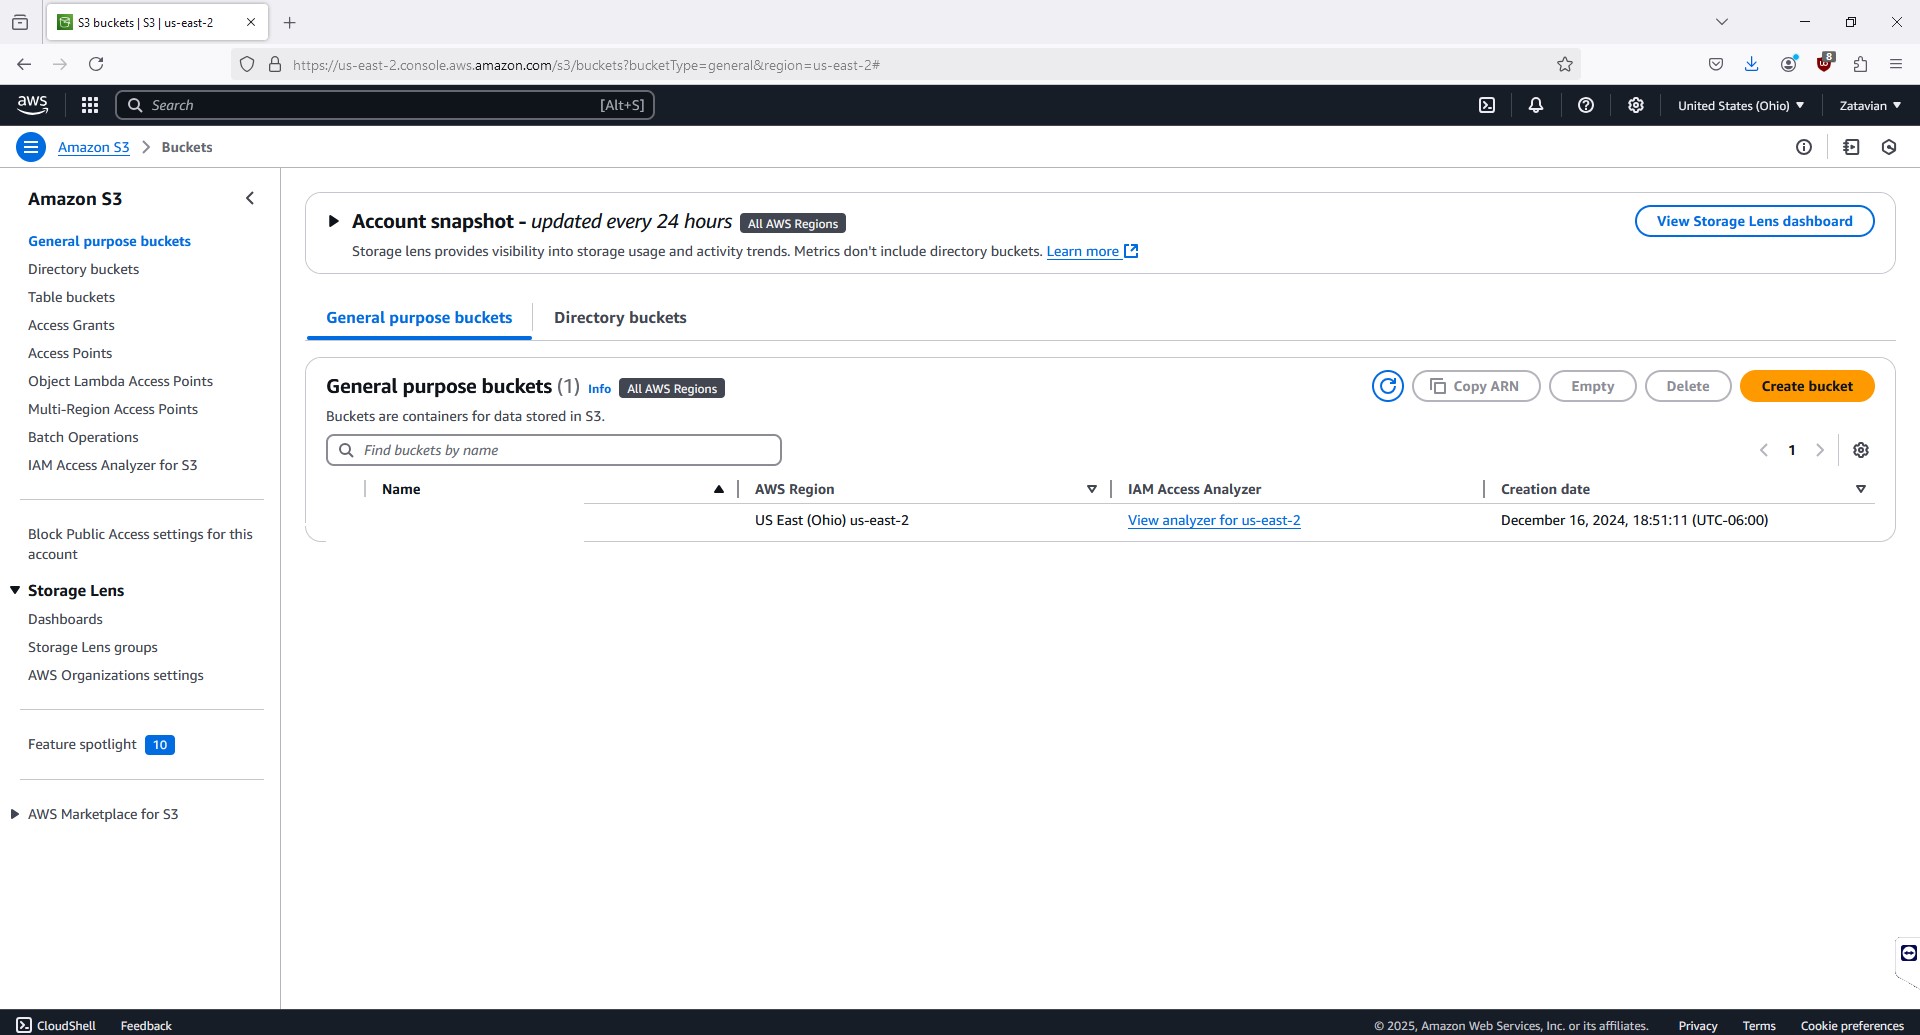Go back in the browser
The width and height of the screenshot is (1920, 1035).
(24, 64)
